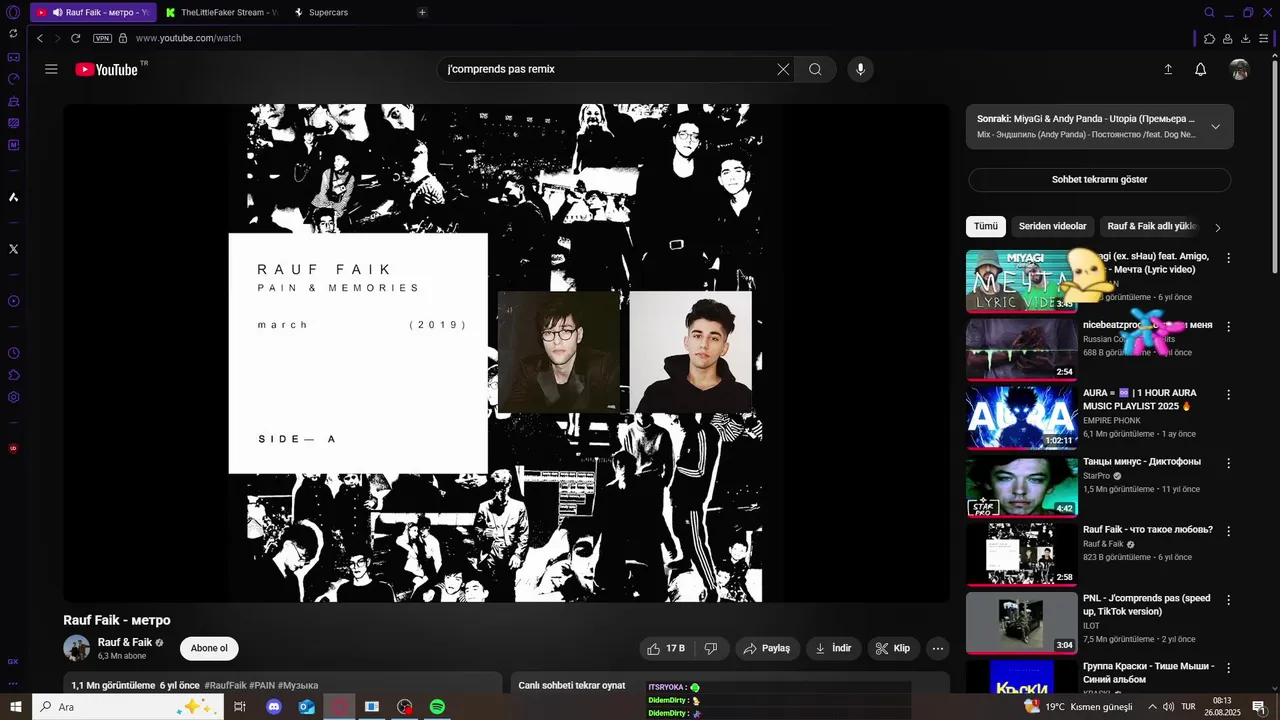Open Spotify from the taskbar
This screenshot has width=1280, height=720.
[437, 707]
